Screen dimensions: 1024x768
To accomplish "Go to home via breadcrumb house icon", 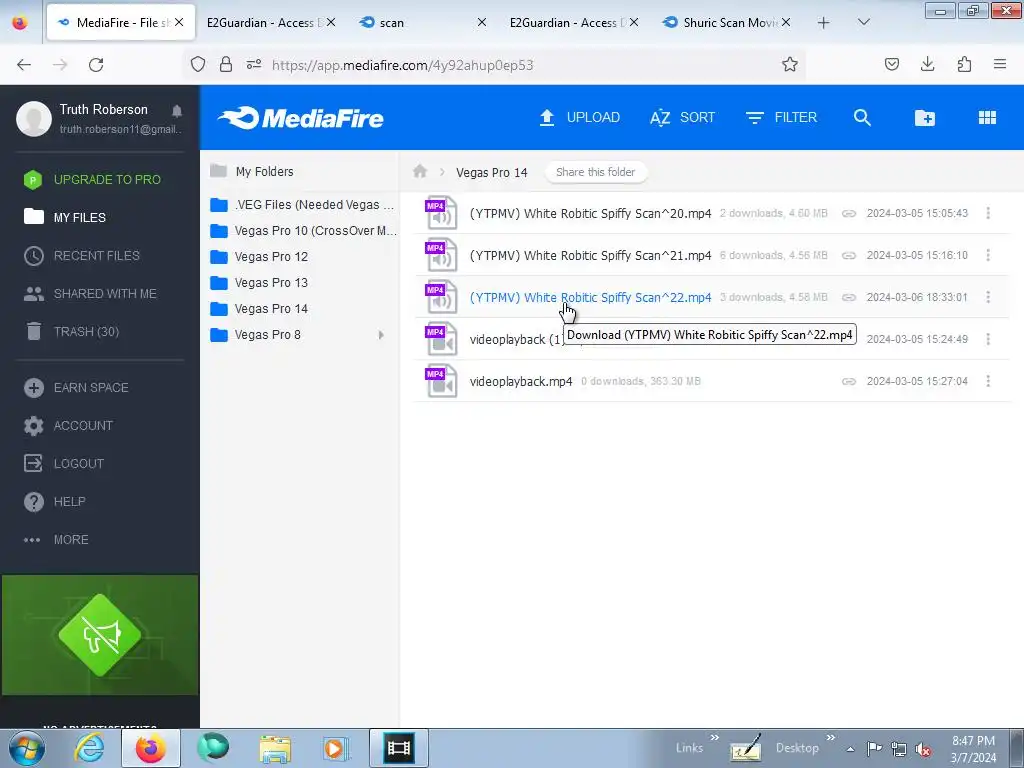I will coord(420,172).
